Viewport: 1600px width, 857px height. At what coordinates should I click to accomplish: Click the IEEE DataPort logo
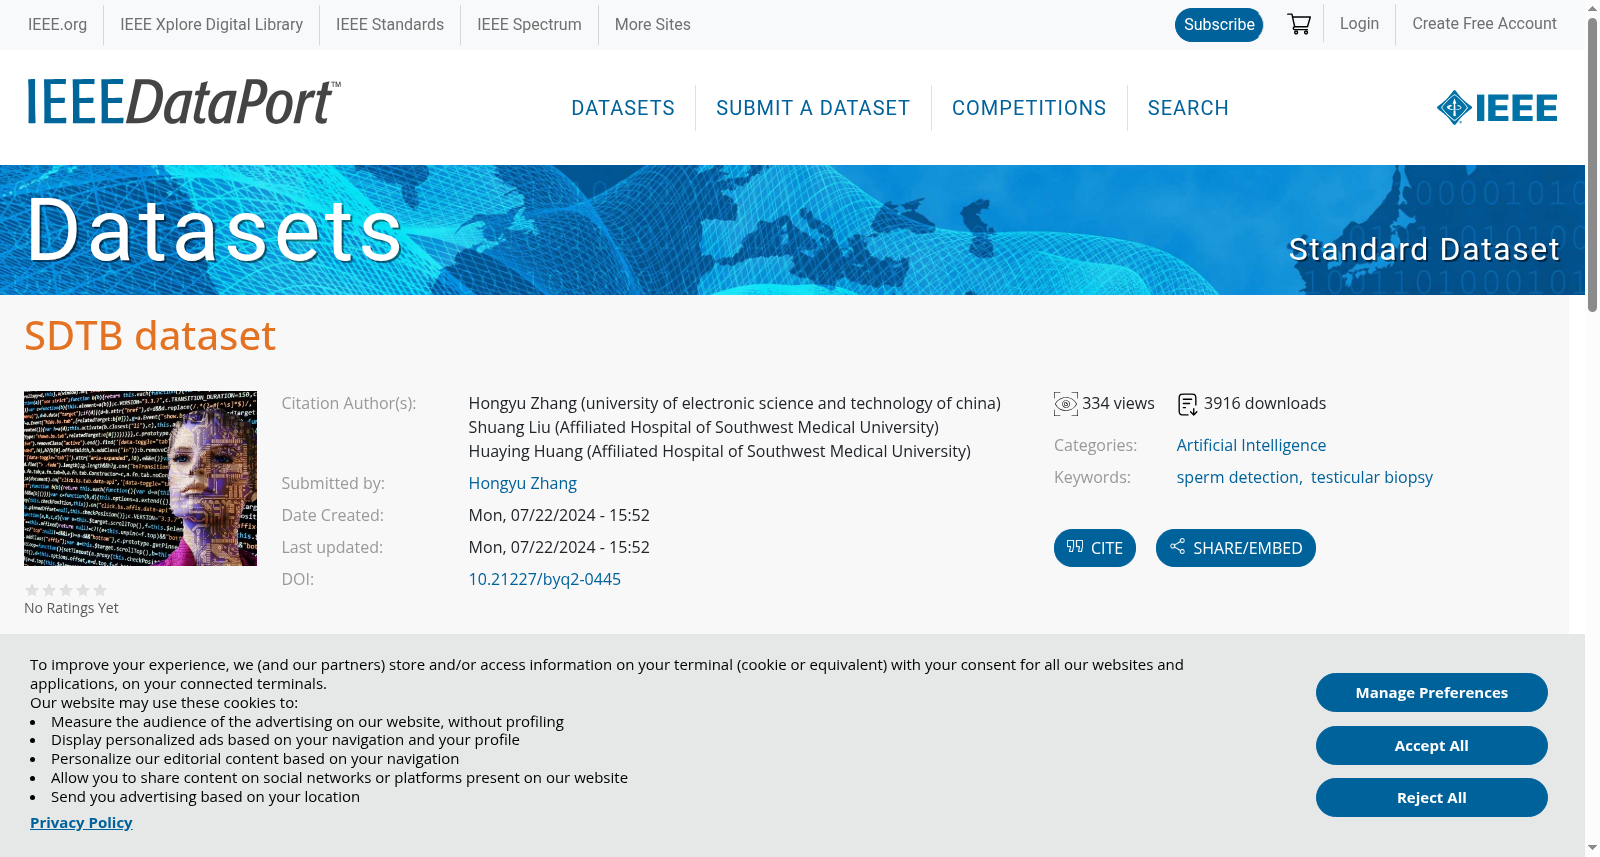[183, 102]
